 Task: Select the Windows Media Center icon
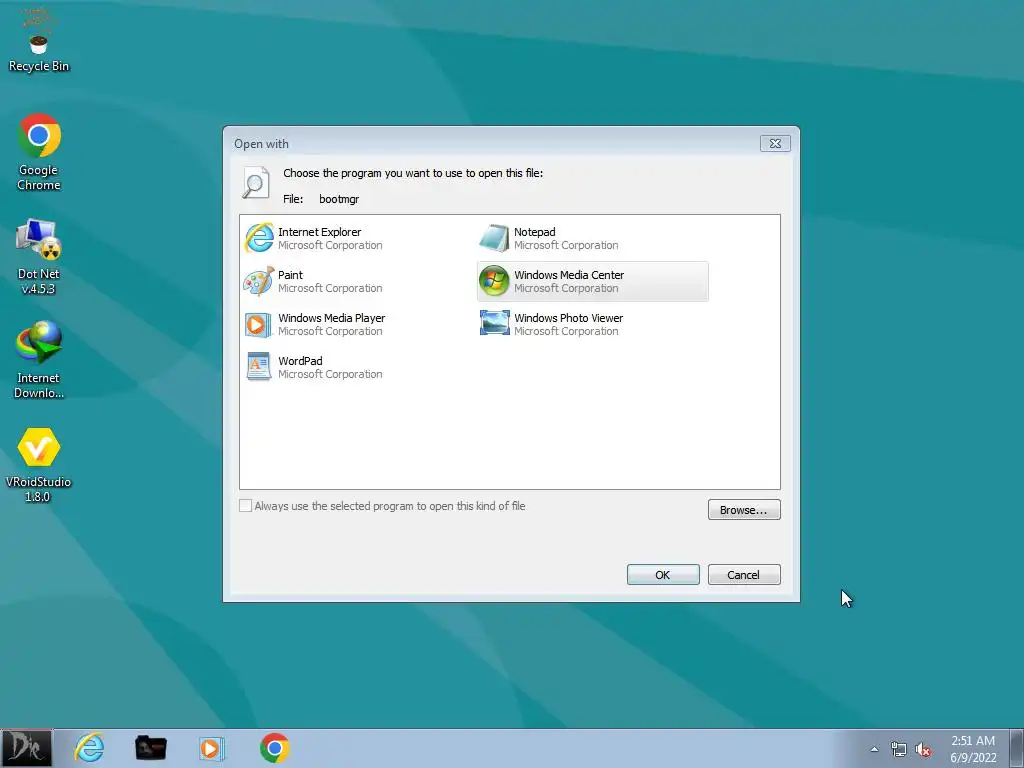point(494,281)
